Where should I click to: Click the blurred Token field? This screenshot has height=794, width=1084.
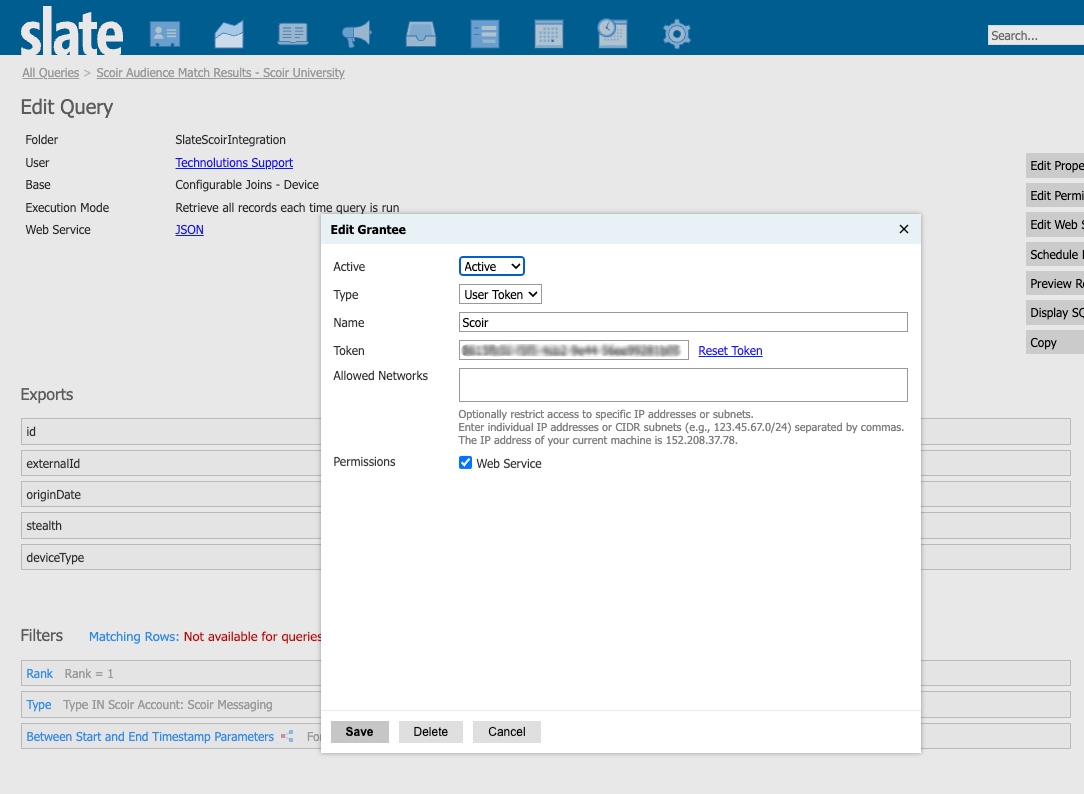point(573,350)
